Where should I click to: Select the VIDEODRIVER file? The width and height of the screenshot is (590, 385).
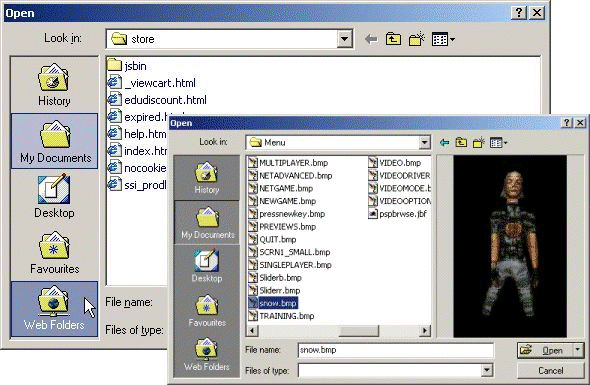399,176
